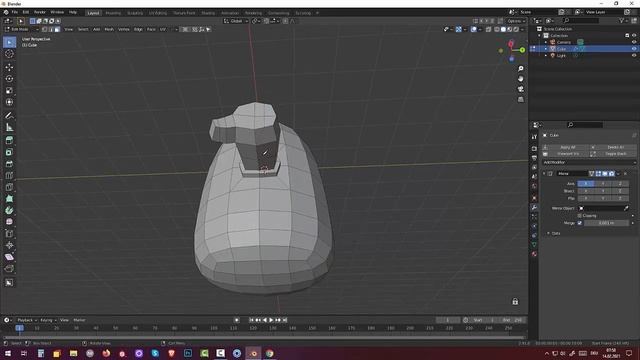640x360 pixels.
Task: Select the Edge Slide tool
Action: coord(9,233)
